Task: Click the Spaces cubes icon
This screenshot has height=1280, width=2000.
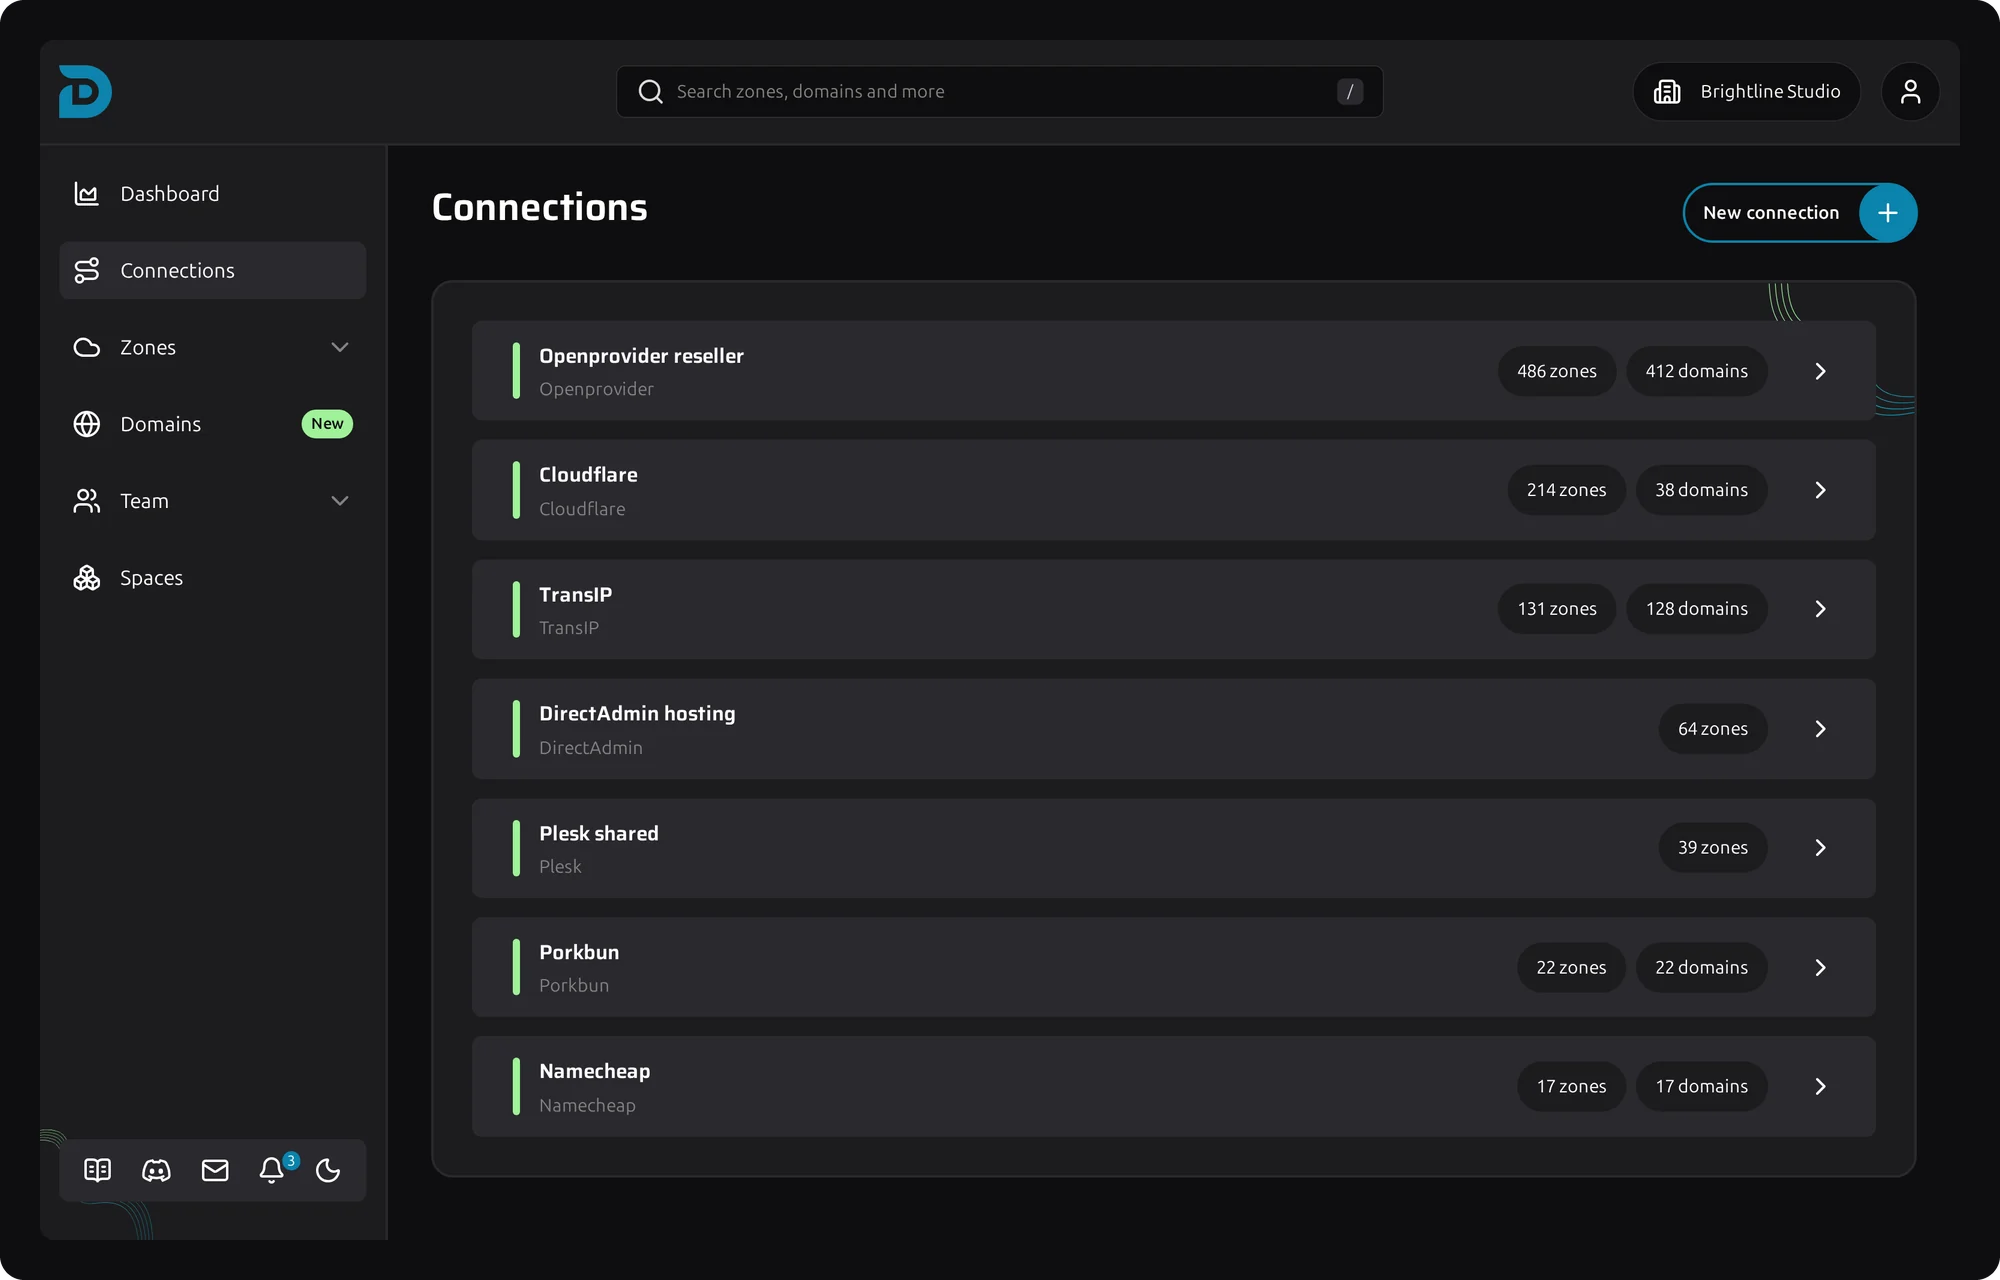Action: point(87,578)
